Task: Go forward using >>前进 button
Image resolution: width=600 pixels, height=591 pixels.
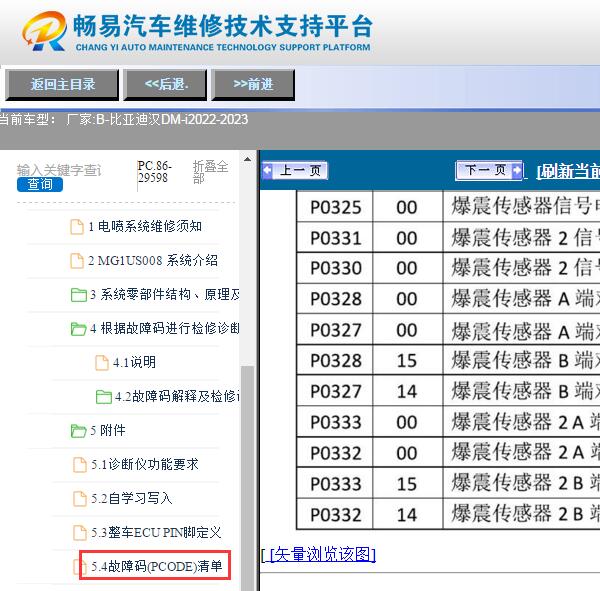Action: (x=253, y=85)
